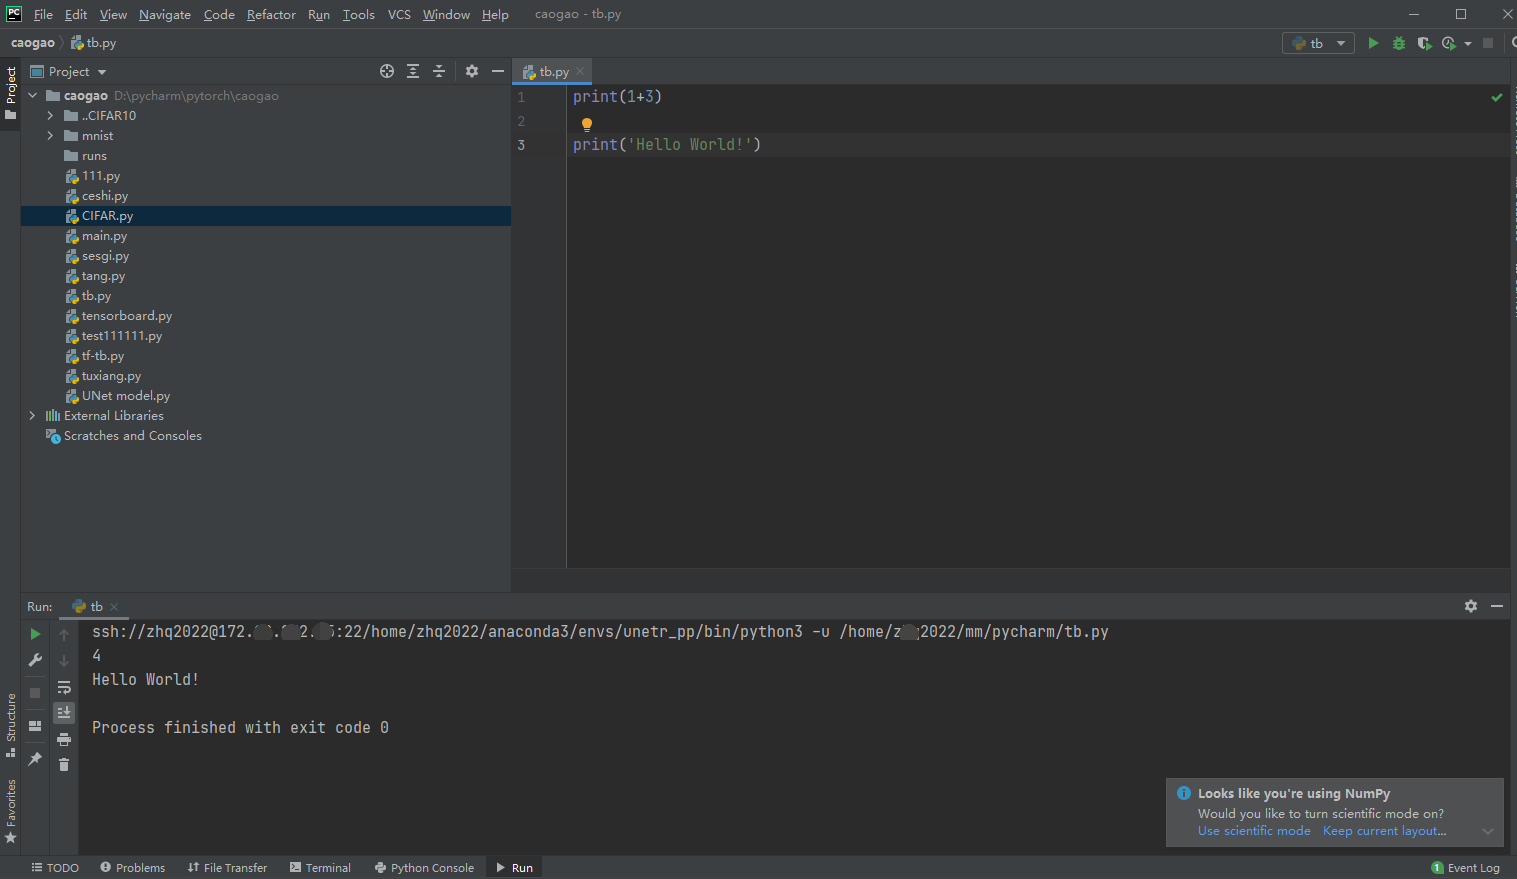Image resolution: width=1517 pixels, height=879 pixels.
Task: Open the tb run configuration dropdown
Action: point(1318,43)
